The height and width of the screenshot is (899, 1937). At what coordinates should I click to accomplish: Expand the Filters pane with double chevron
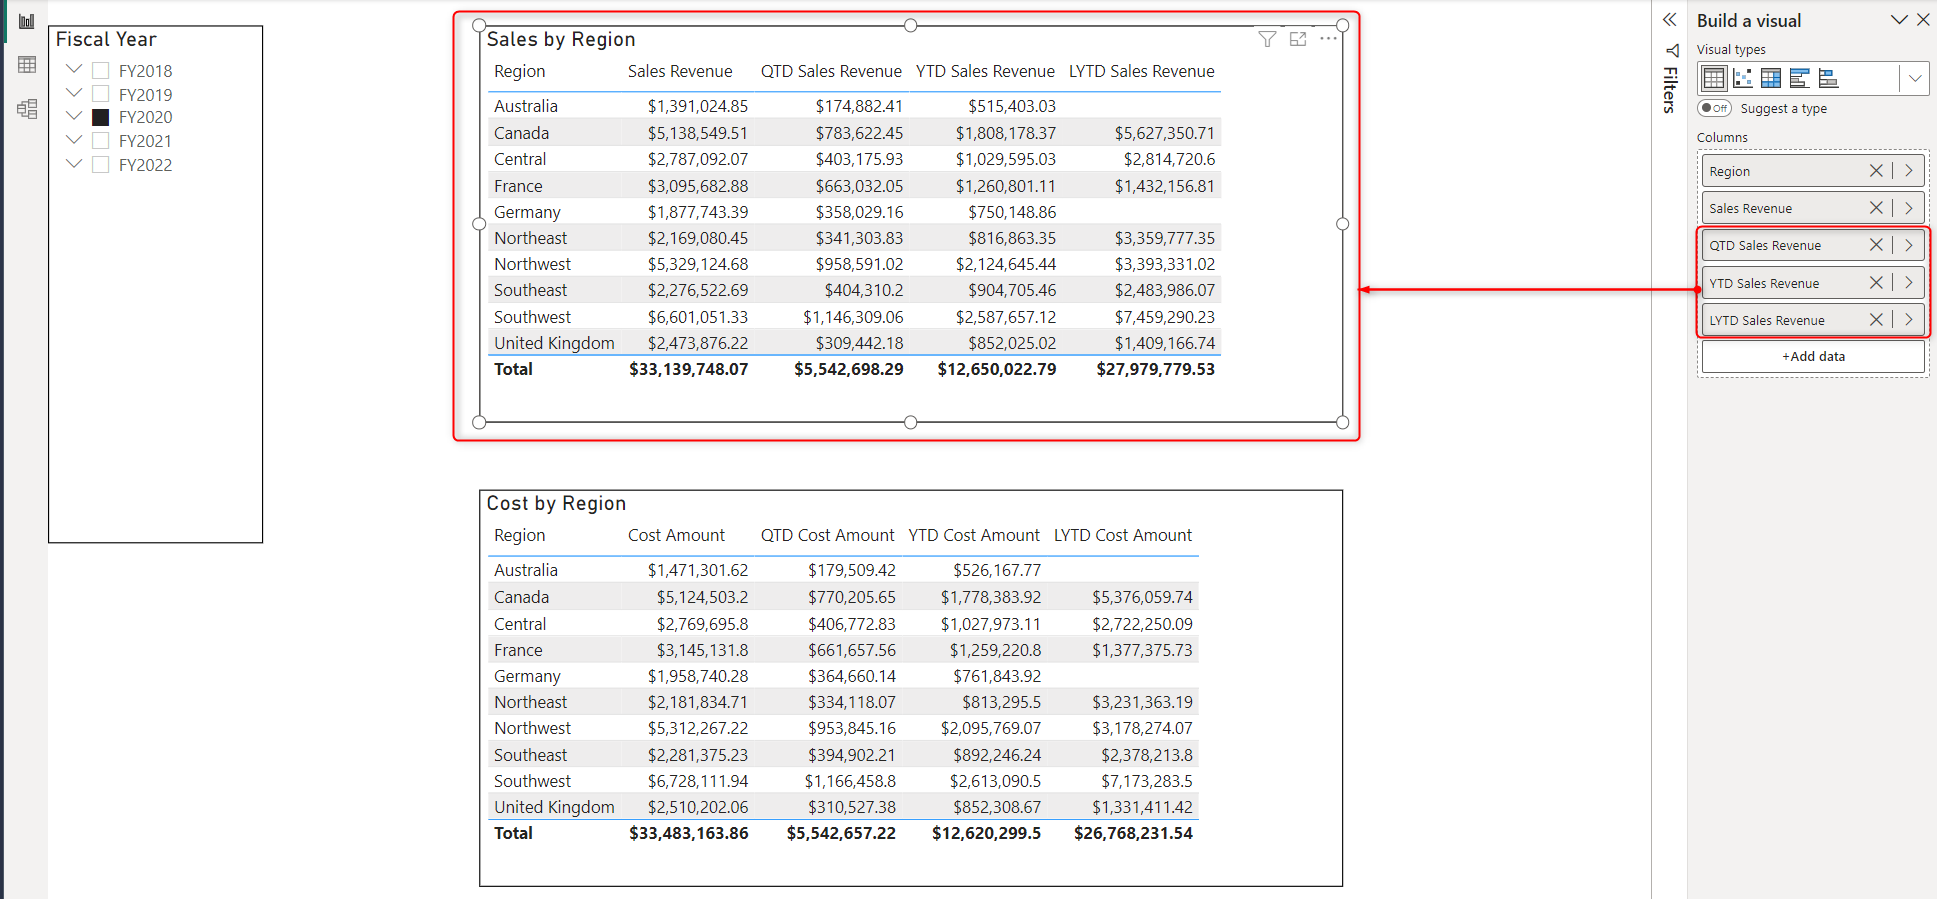[1669, 20]
